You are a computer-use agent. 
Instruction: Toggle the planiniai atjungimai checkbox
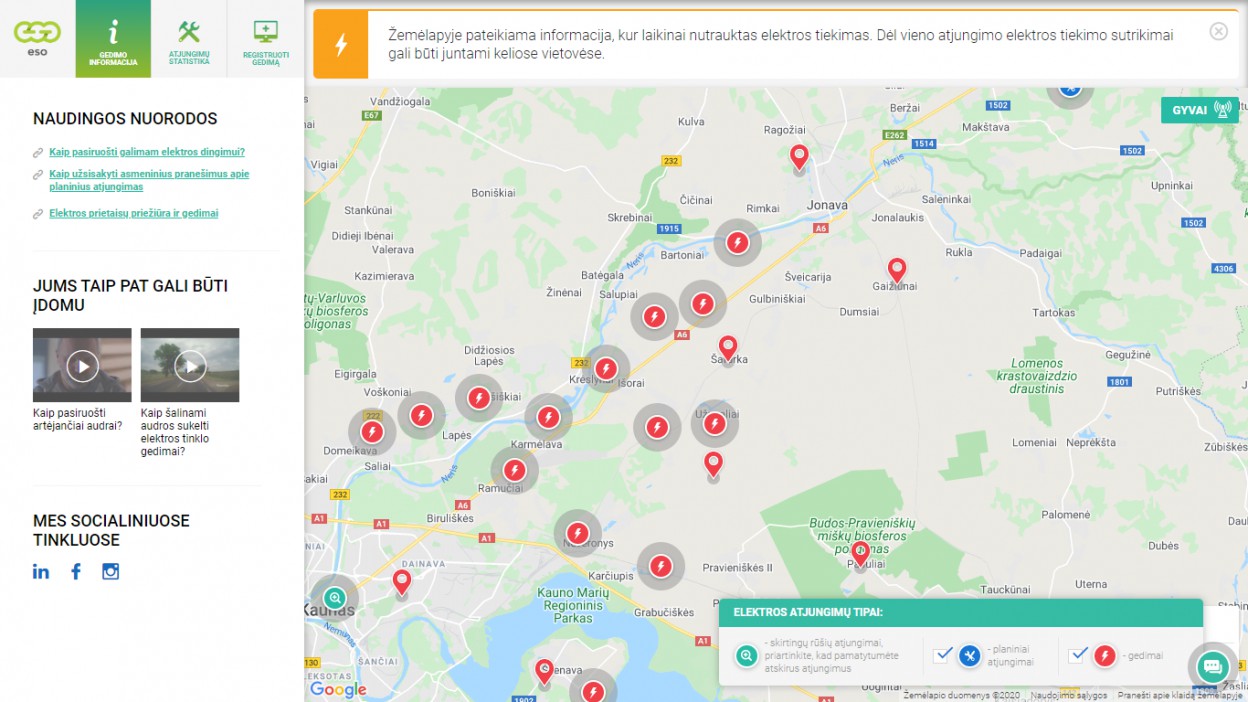(942, 655)
